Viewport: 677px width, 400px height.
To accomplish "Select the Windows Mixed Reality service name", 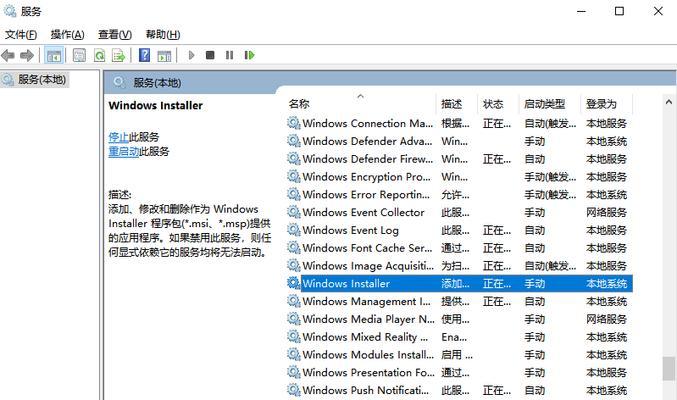I will (365, 337).
